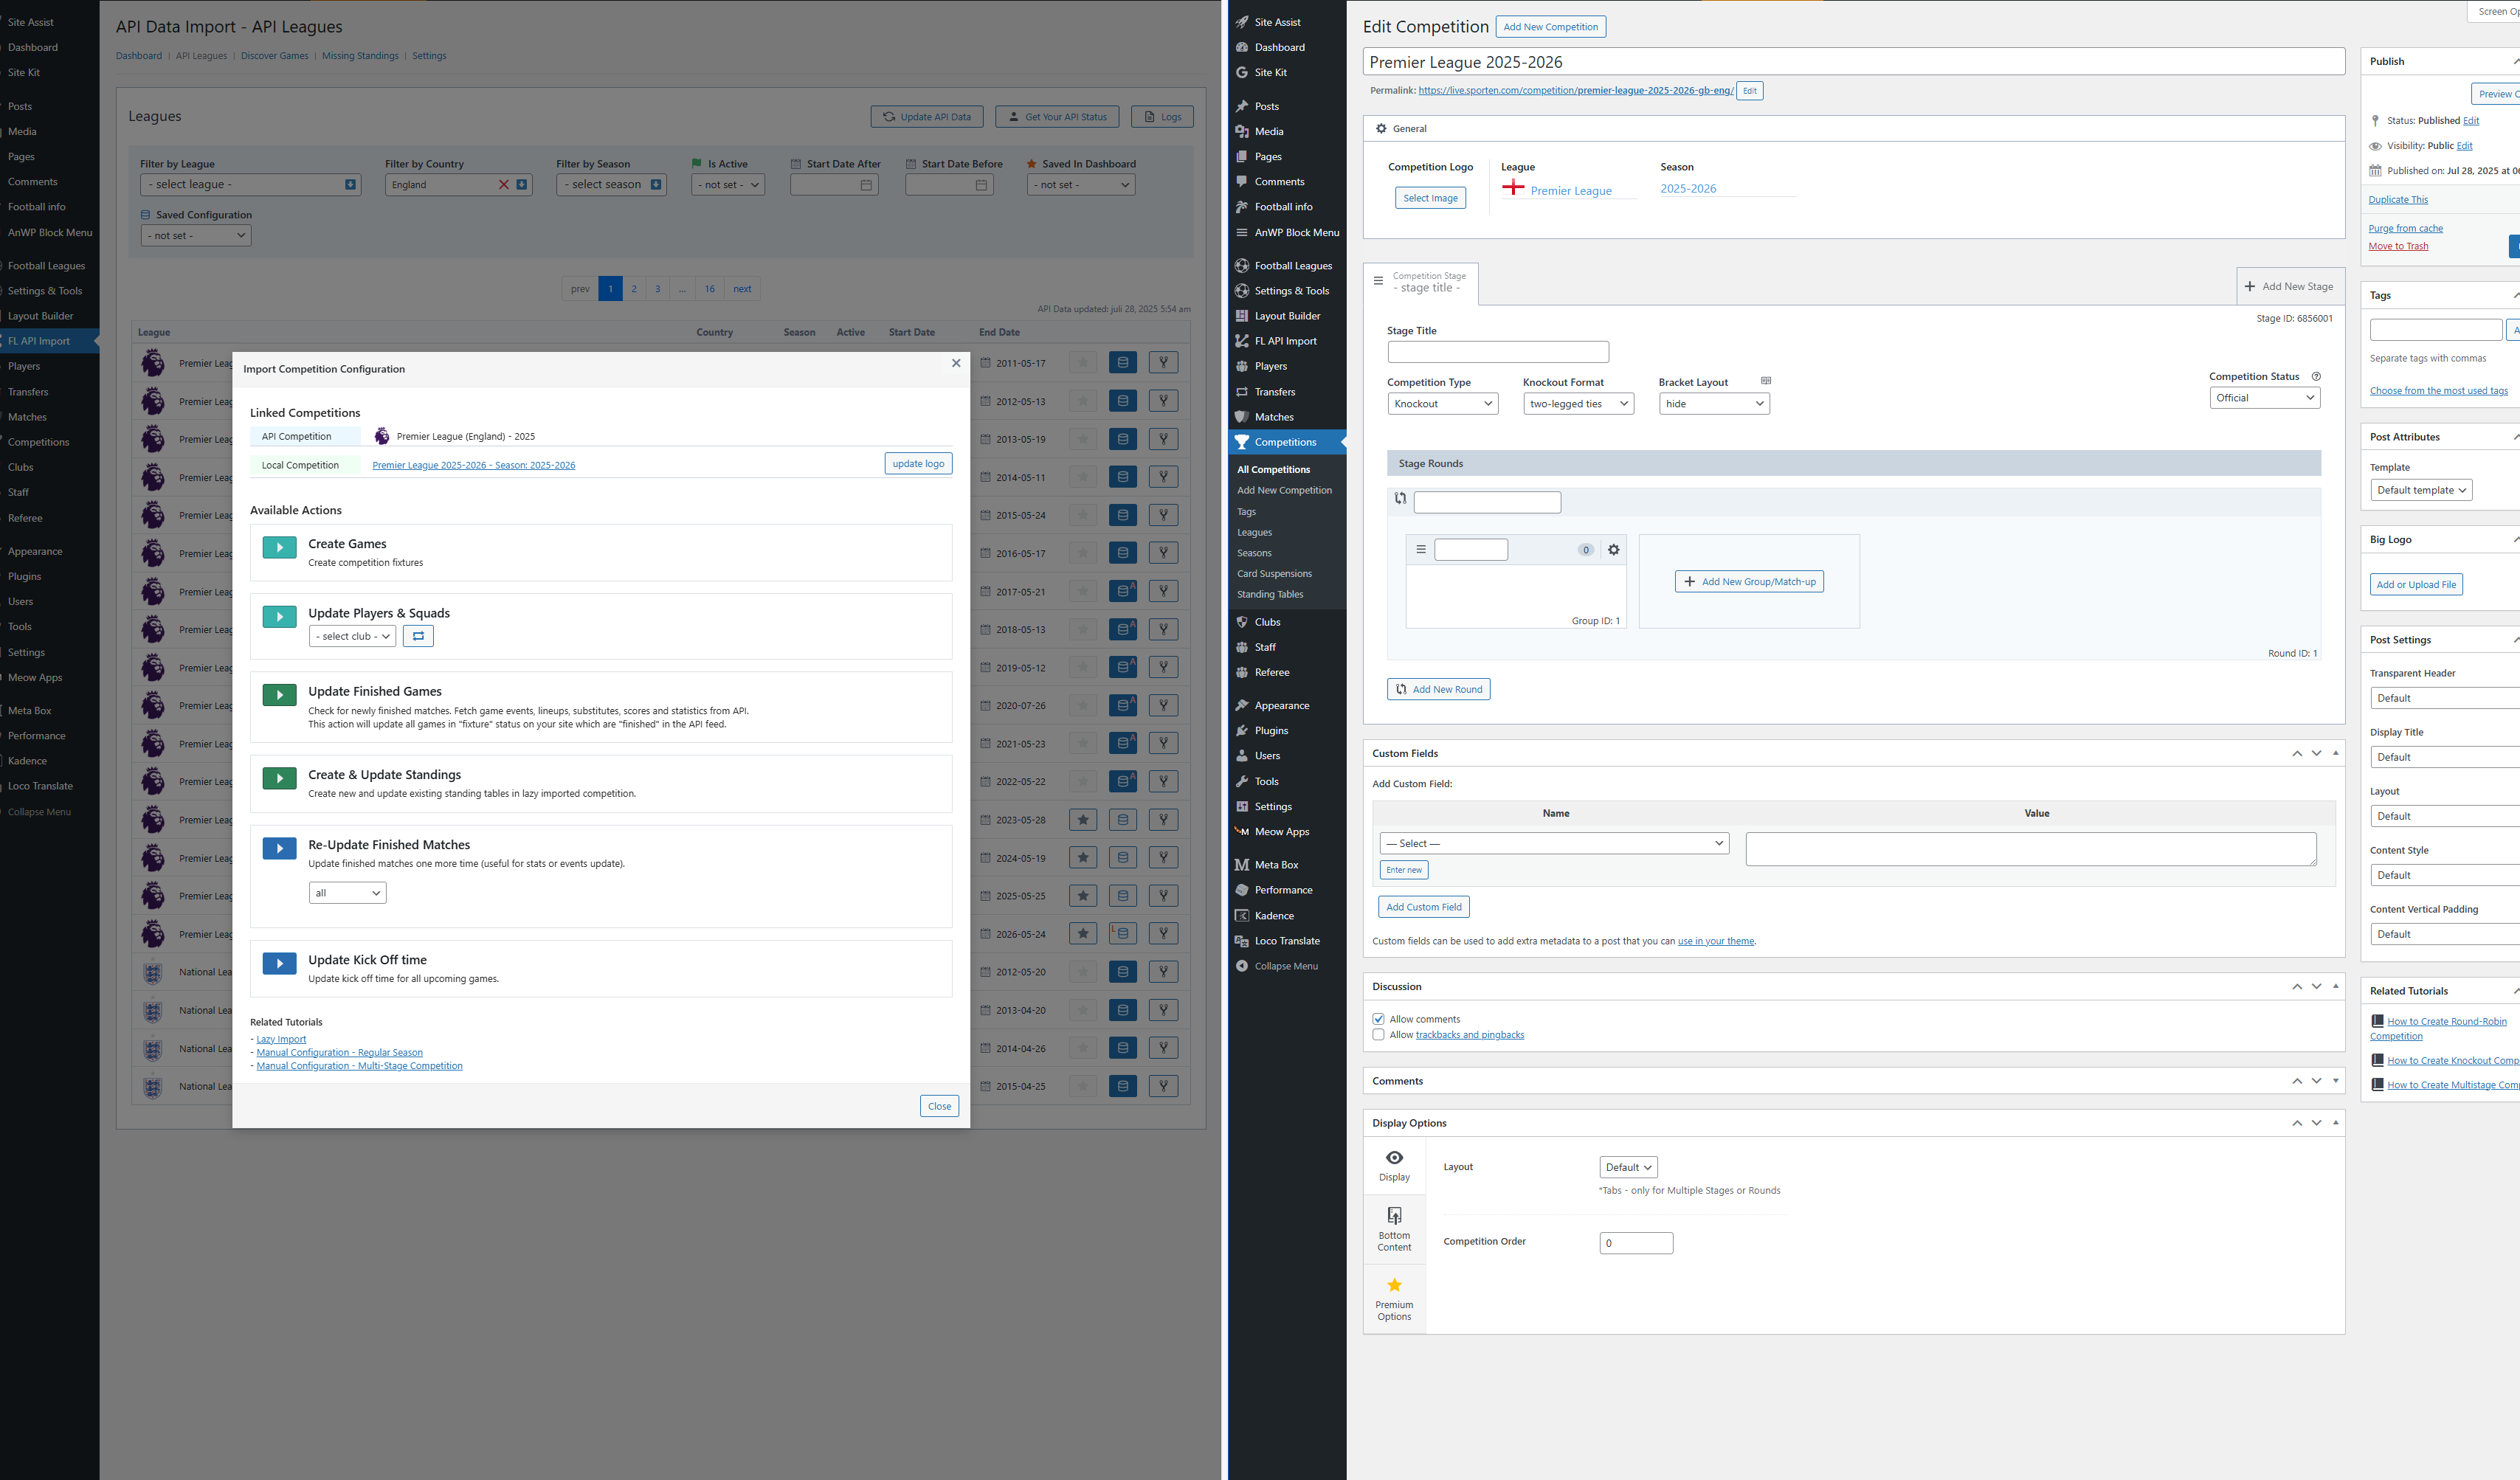Open Is Active filter dropdown
The image size is (2520, 1480).
728,185
